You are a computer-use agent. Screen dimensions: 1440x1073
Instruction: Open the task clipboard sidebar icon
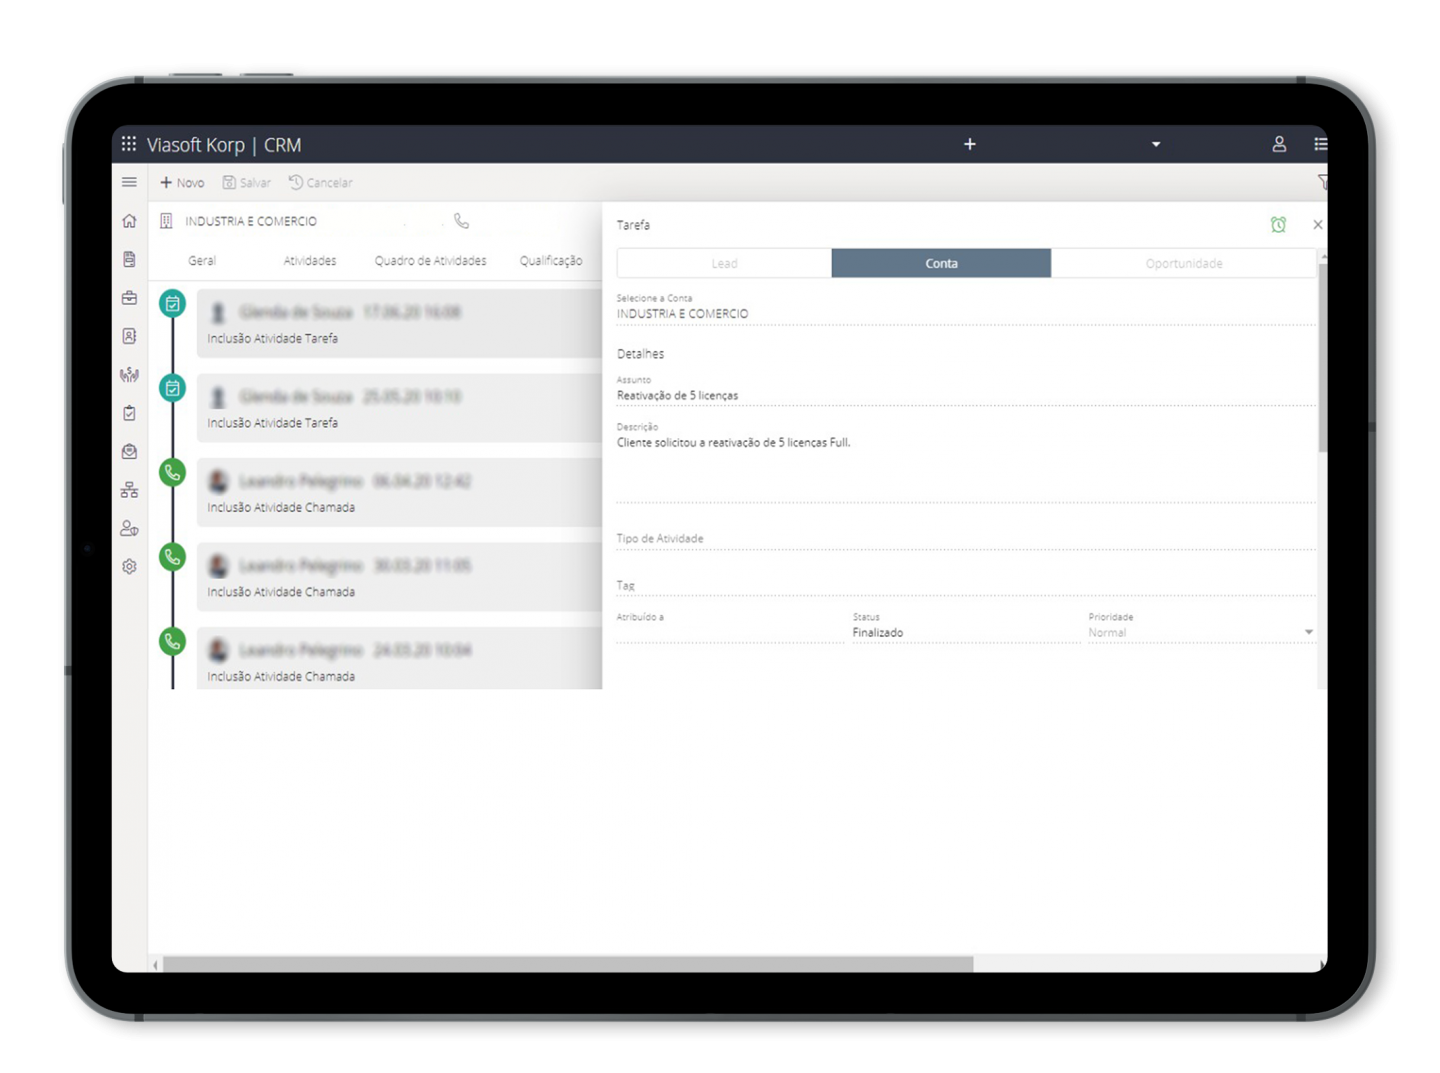pyautogui.click(x=129, y=413)
